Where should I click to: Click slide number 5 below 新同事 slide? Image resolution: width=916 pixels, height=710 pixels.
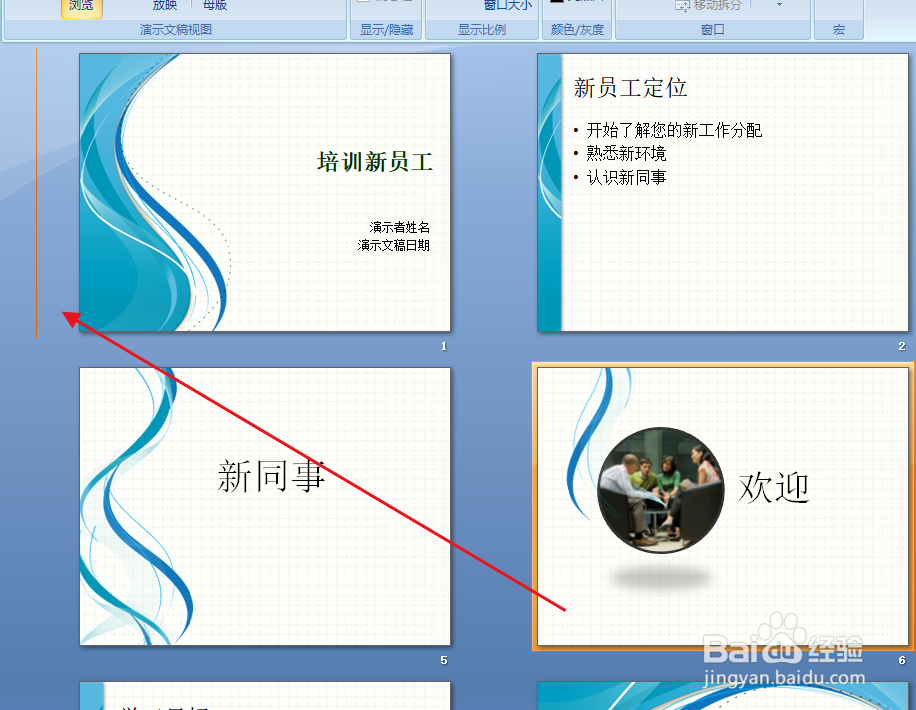click(444, 660)
